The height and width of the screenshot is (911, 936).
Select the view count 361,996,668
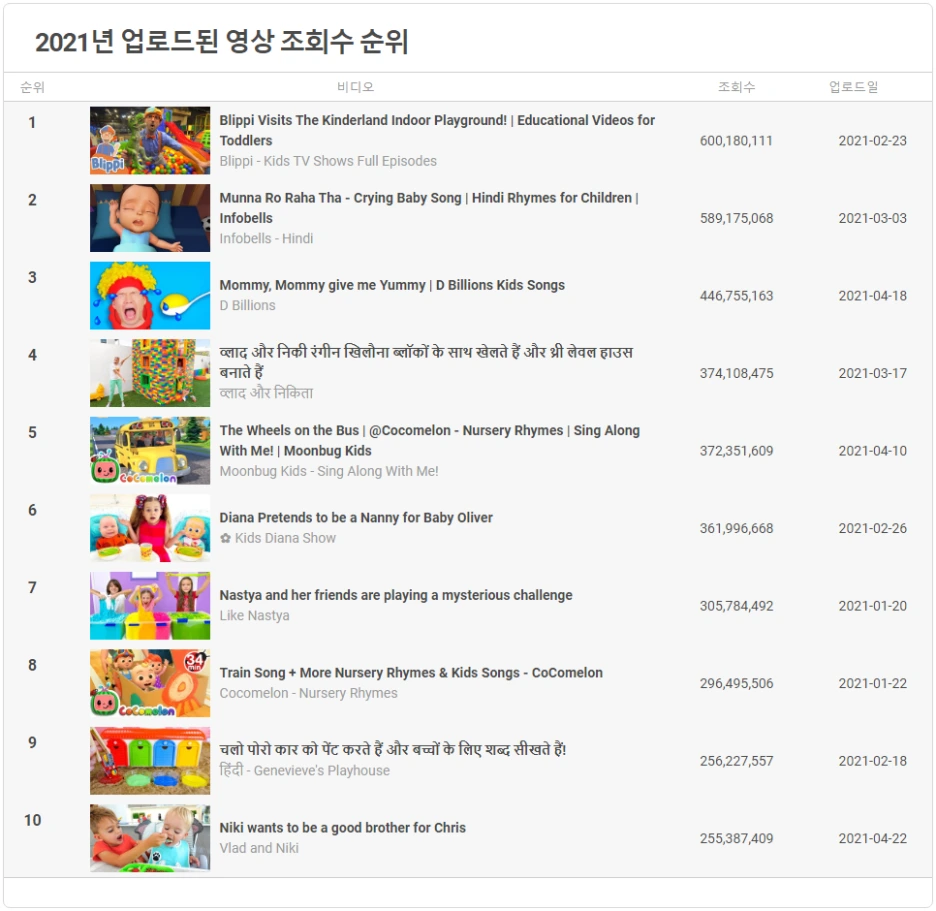coord(736,529)
